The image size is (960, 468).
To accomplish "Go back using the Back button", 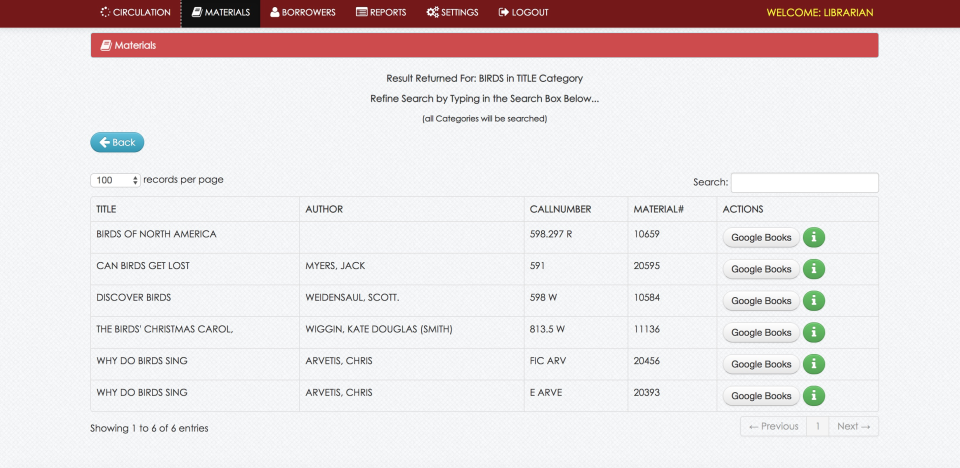I will (x=117, y=142).
